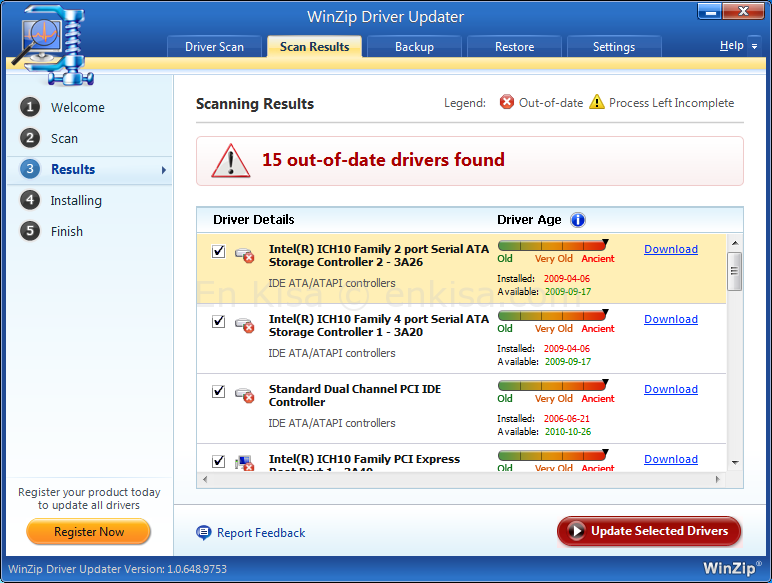Image resolution: width=772 pixels, height=583 pixels.
Task: Click the play icon on Update Selected Drivers
Action: point(576,531)
